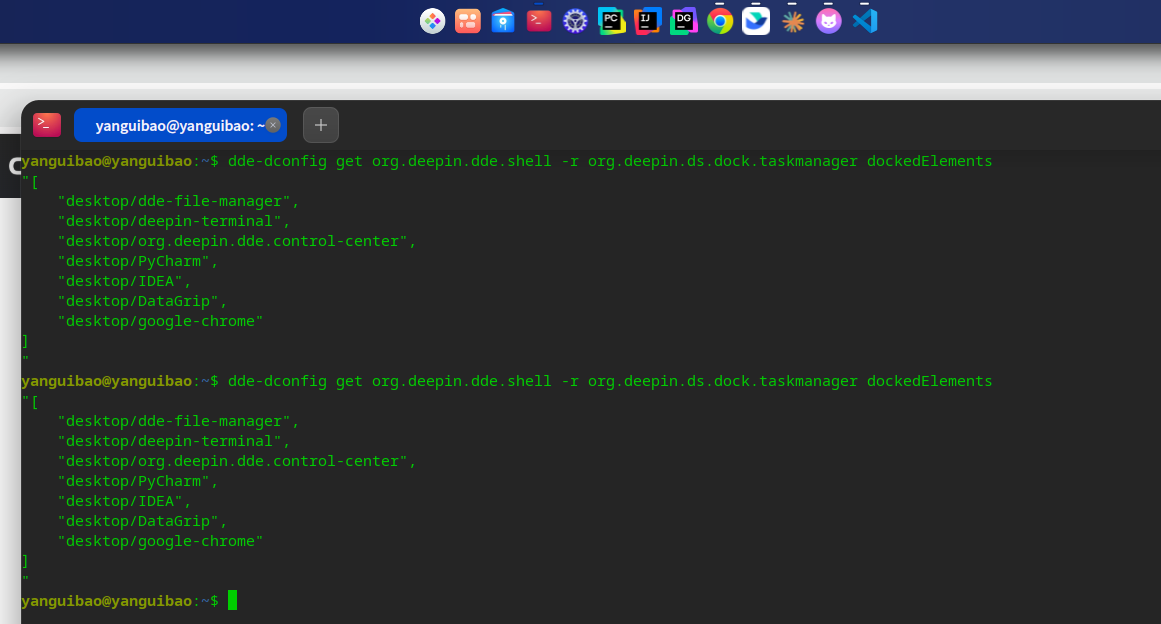1161x624 pixels.
Task: Click the green terminal cursor block
Action: click(x=232, y=600)
